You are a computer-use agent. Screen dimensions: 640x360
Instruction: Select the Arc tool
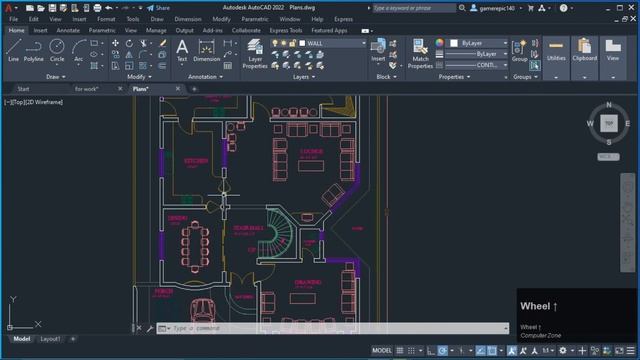[78, 50]
